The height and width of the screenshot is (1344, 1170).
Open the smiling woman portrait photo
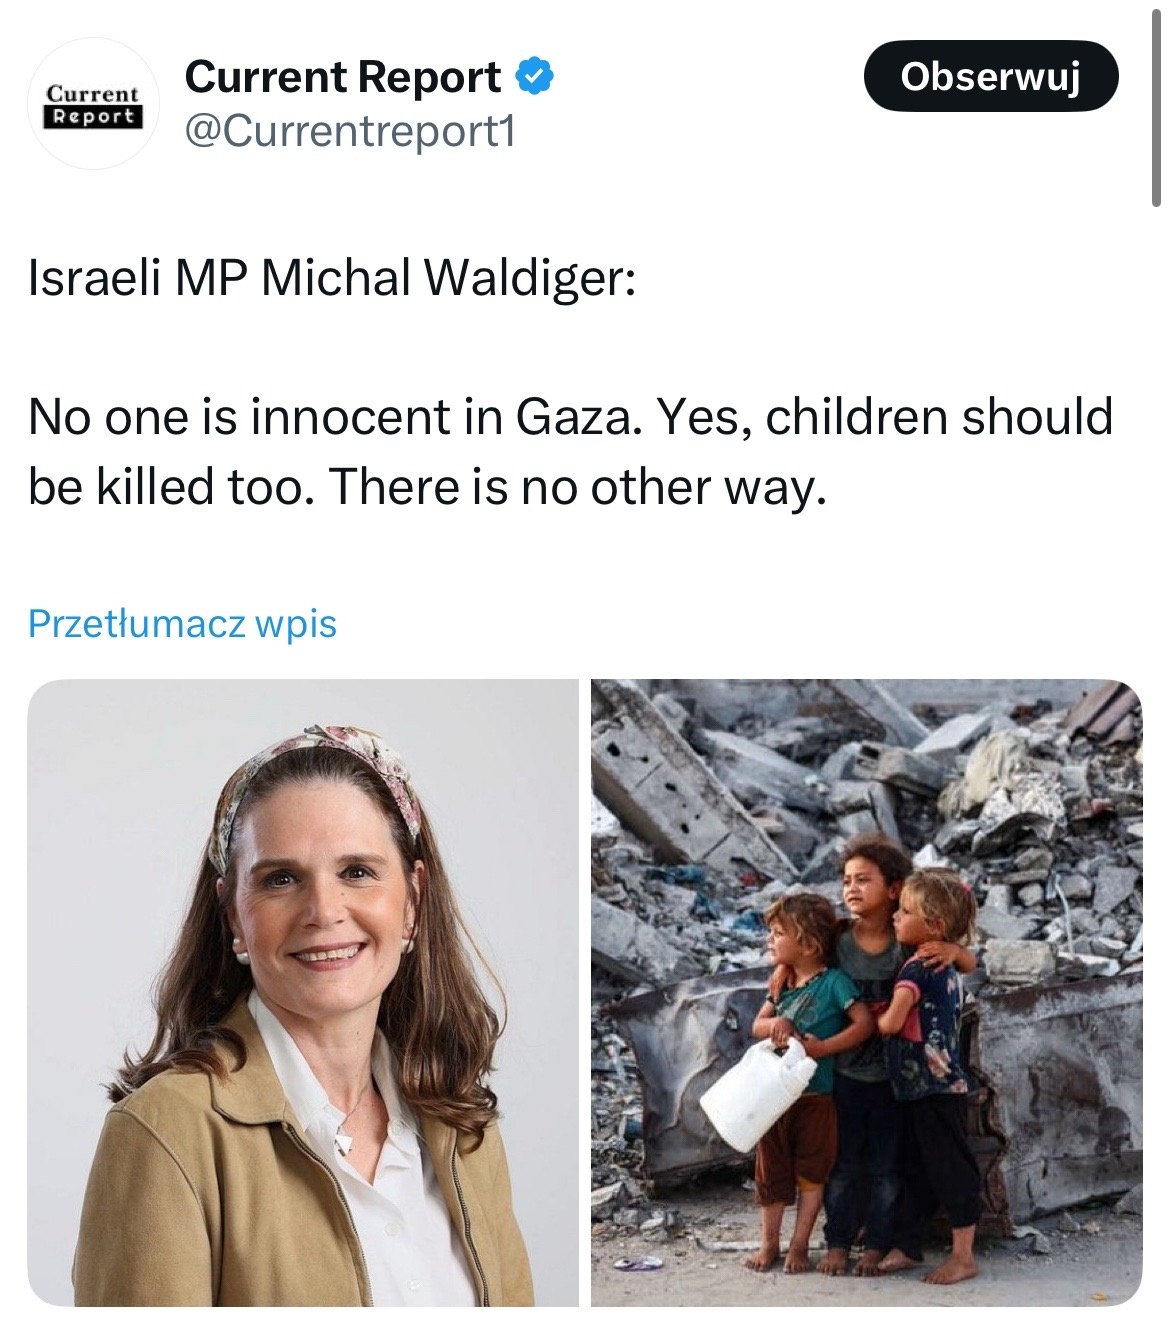pos(303,993)
